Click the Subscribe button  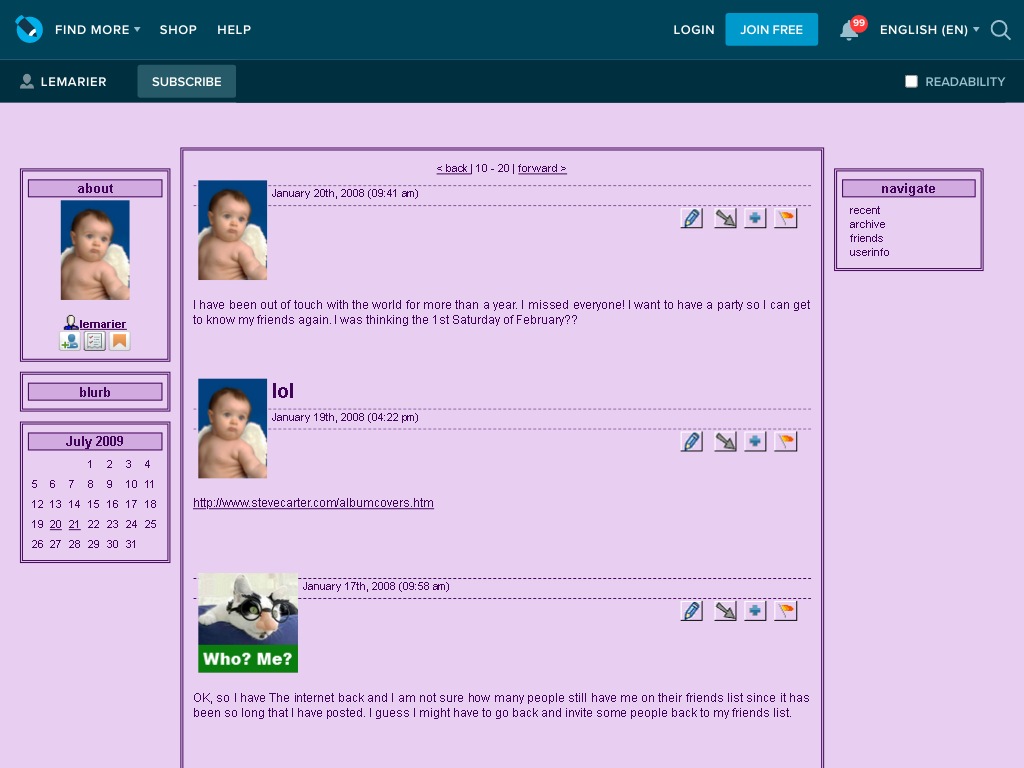(187, 82)
